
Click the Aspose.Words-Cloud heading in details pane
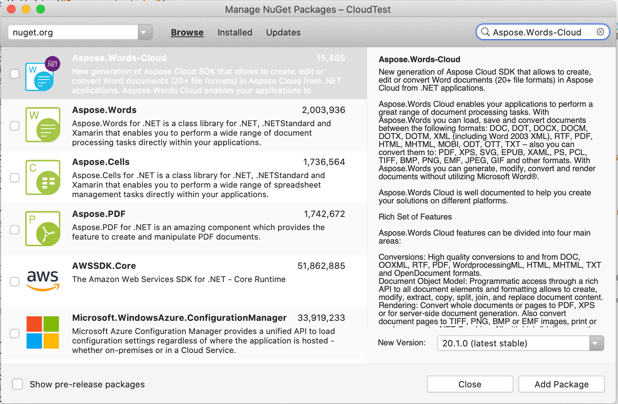pyautogui.click(x=419, y=59)
